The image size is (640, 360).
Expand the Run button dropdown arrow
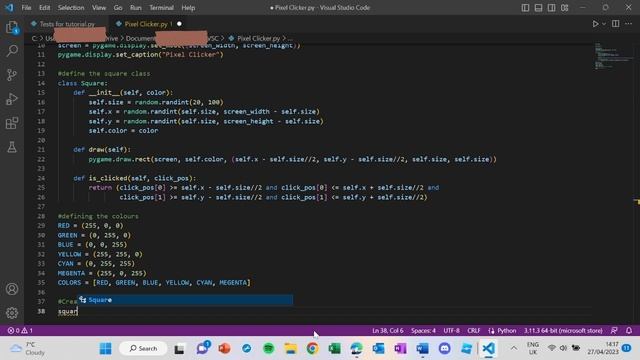(x=604, y=24)
